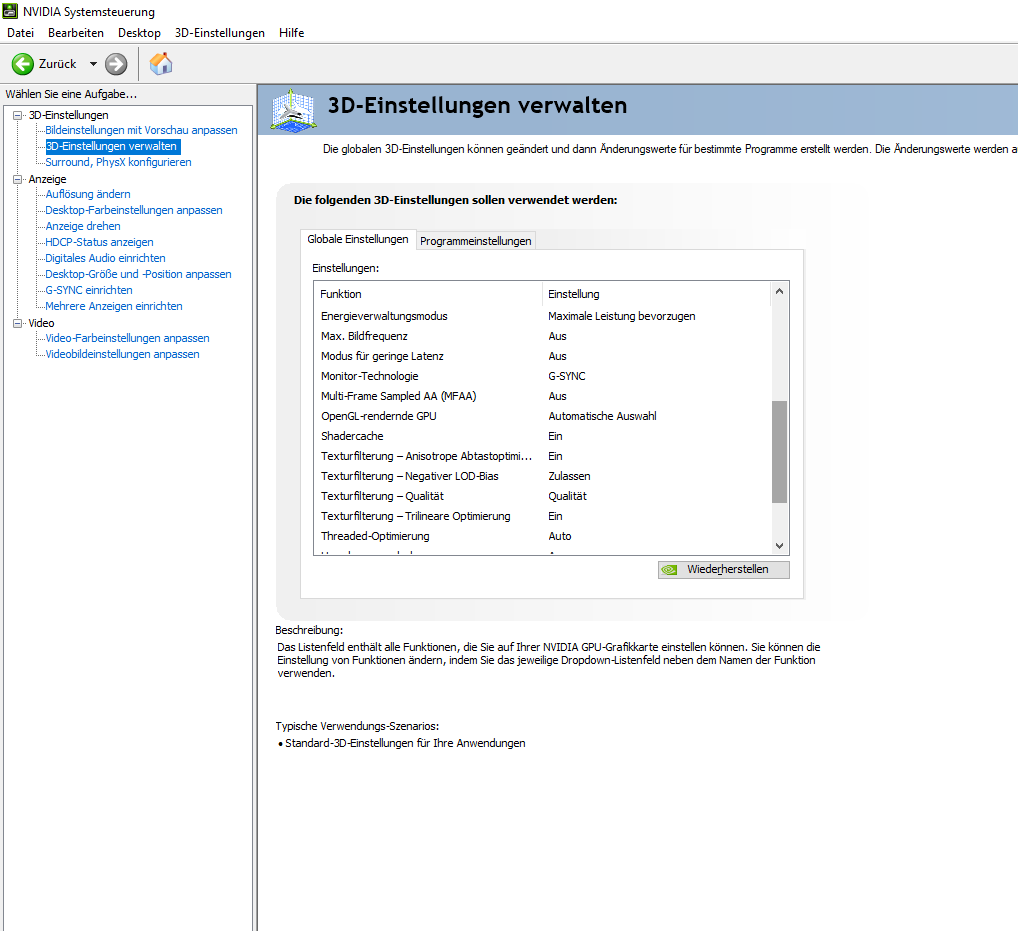Open Desktop-Größe und -Position anpassen
This screenshot has width=1018, height=931.
pos(138,274)
